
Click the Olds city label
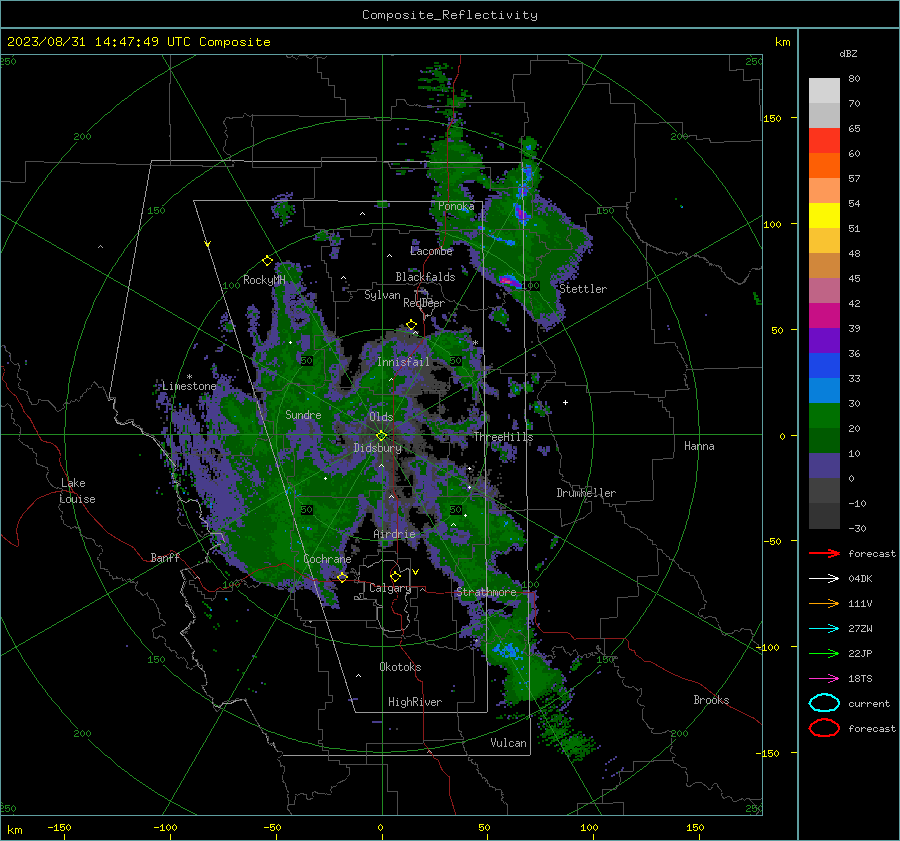pos(381,417)
